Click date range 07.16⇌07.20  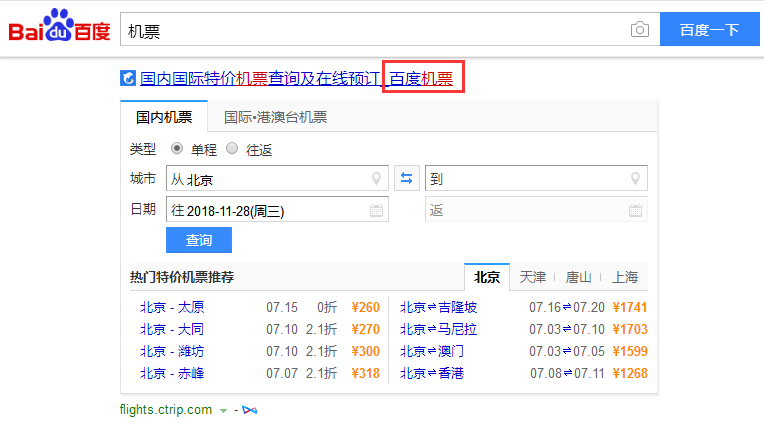[567, 307]
